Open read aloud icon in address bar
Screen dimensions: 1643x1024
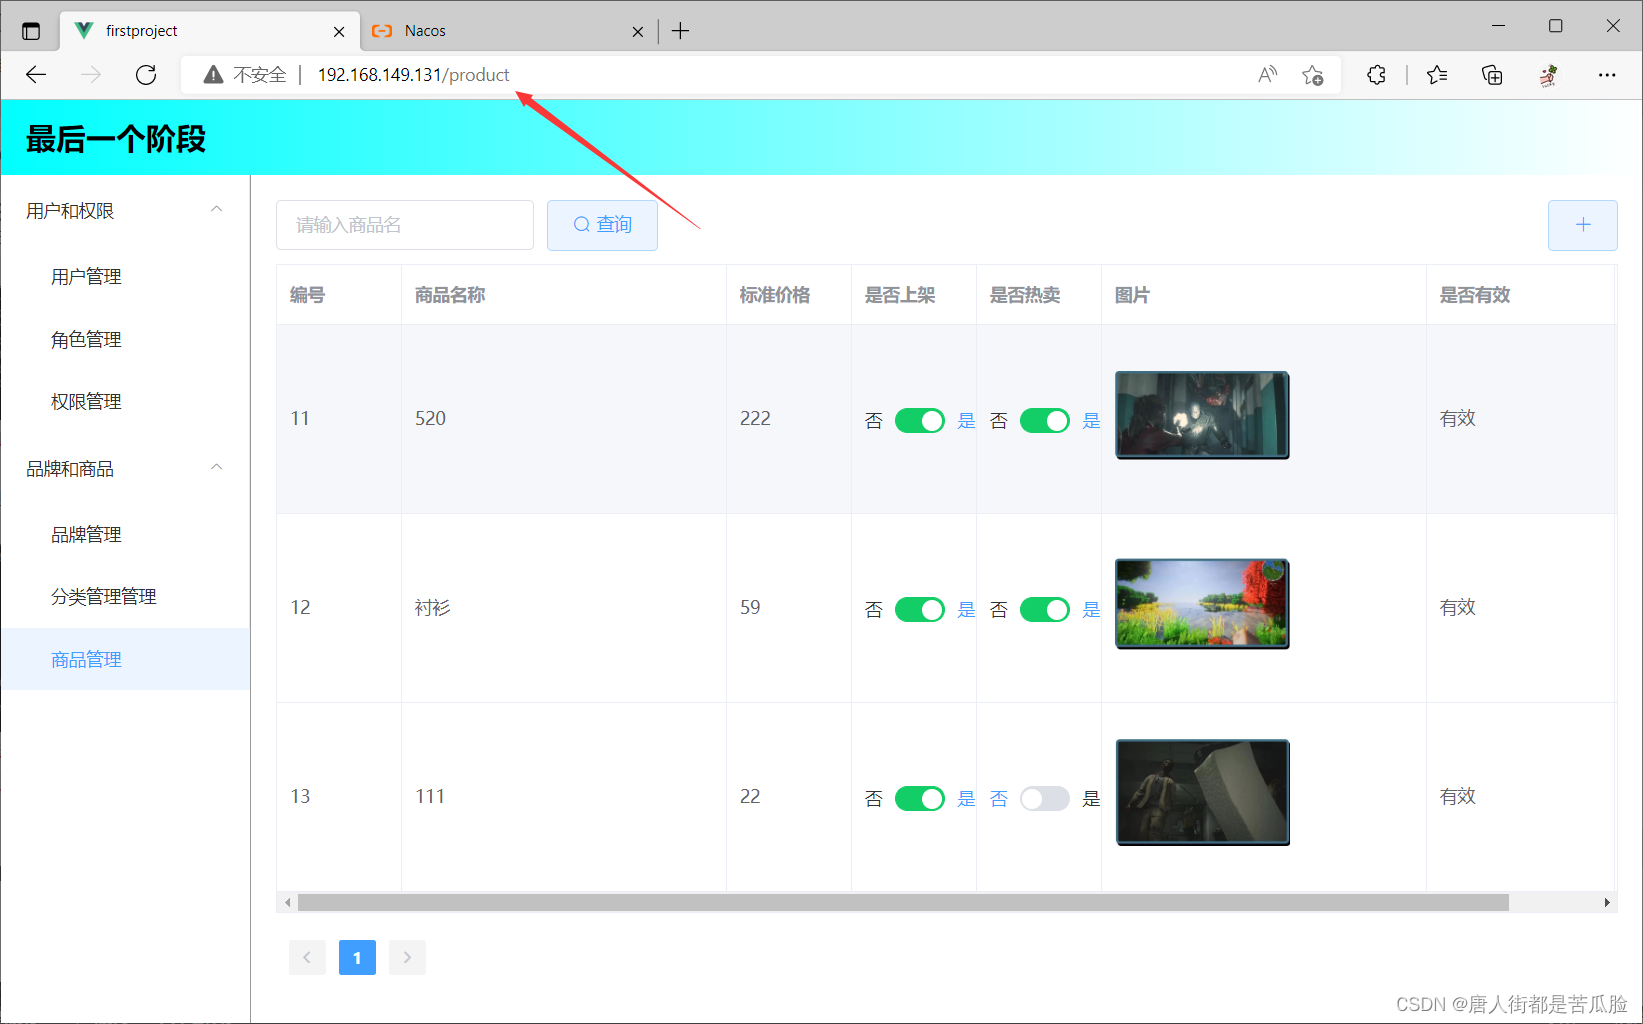pos(1267,75)
